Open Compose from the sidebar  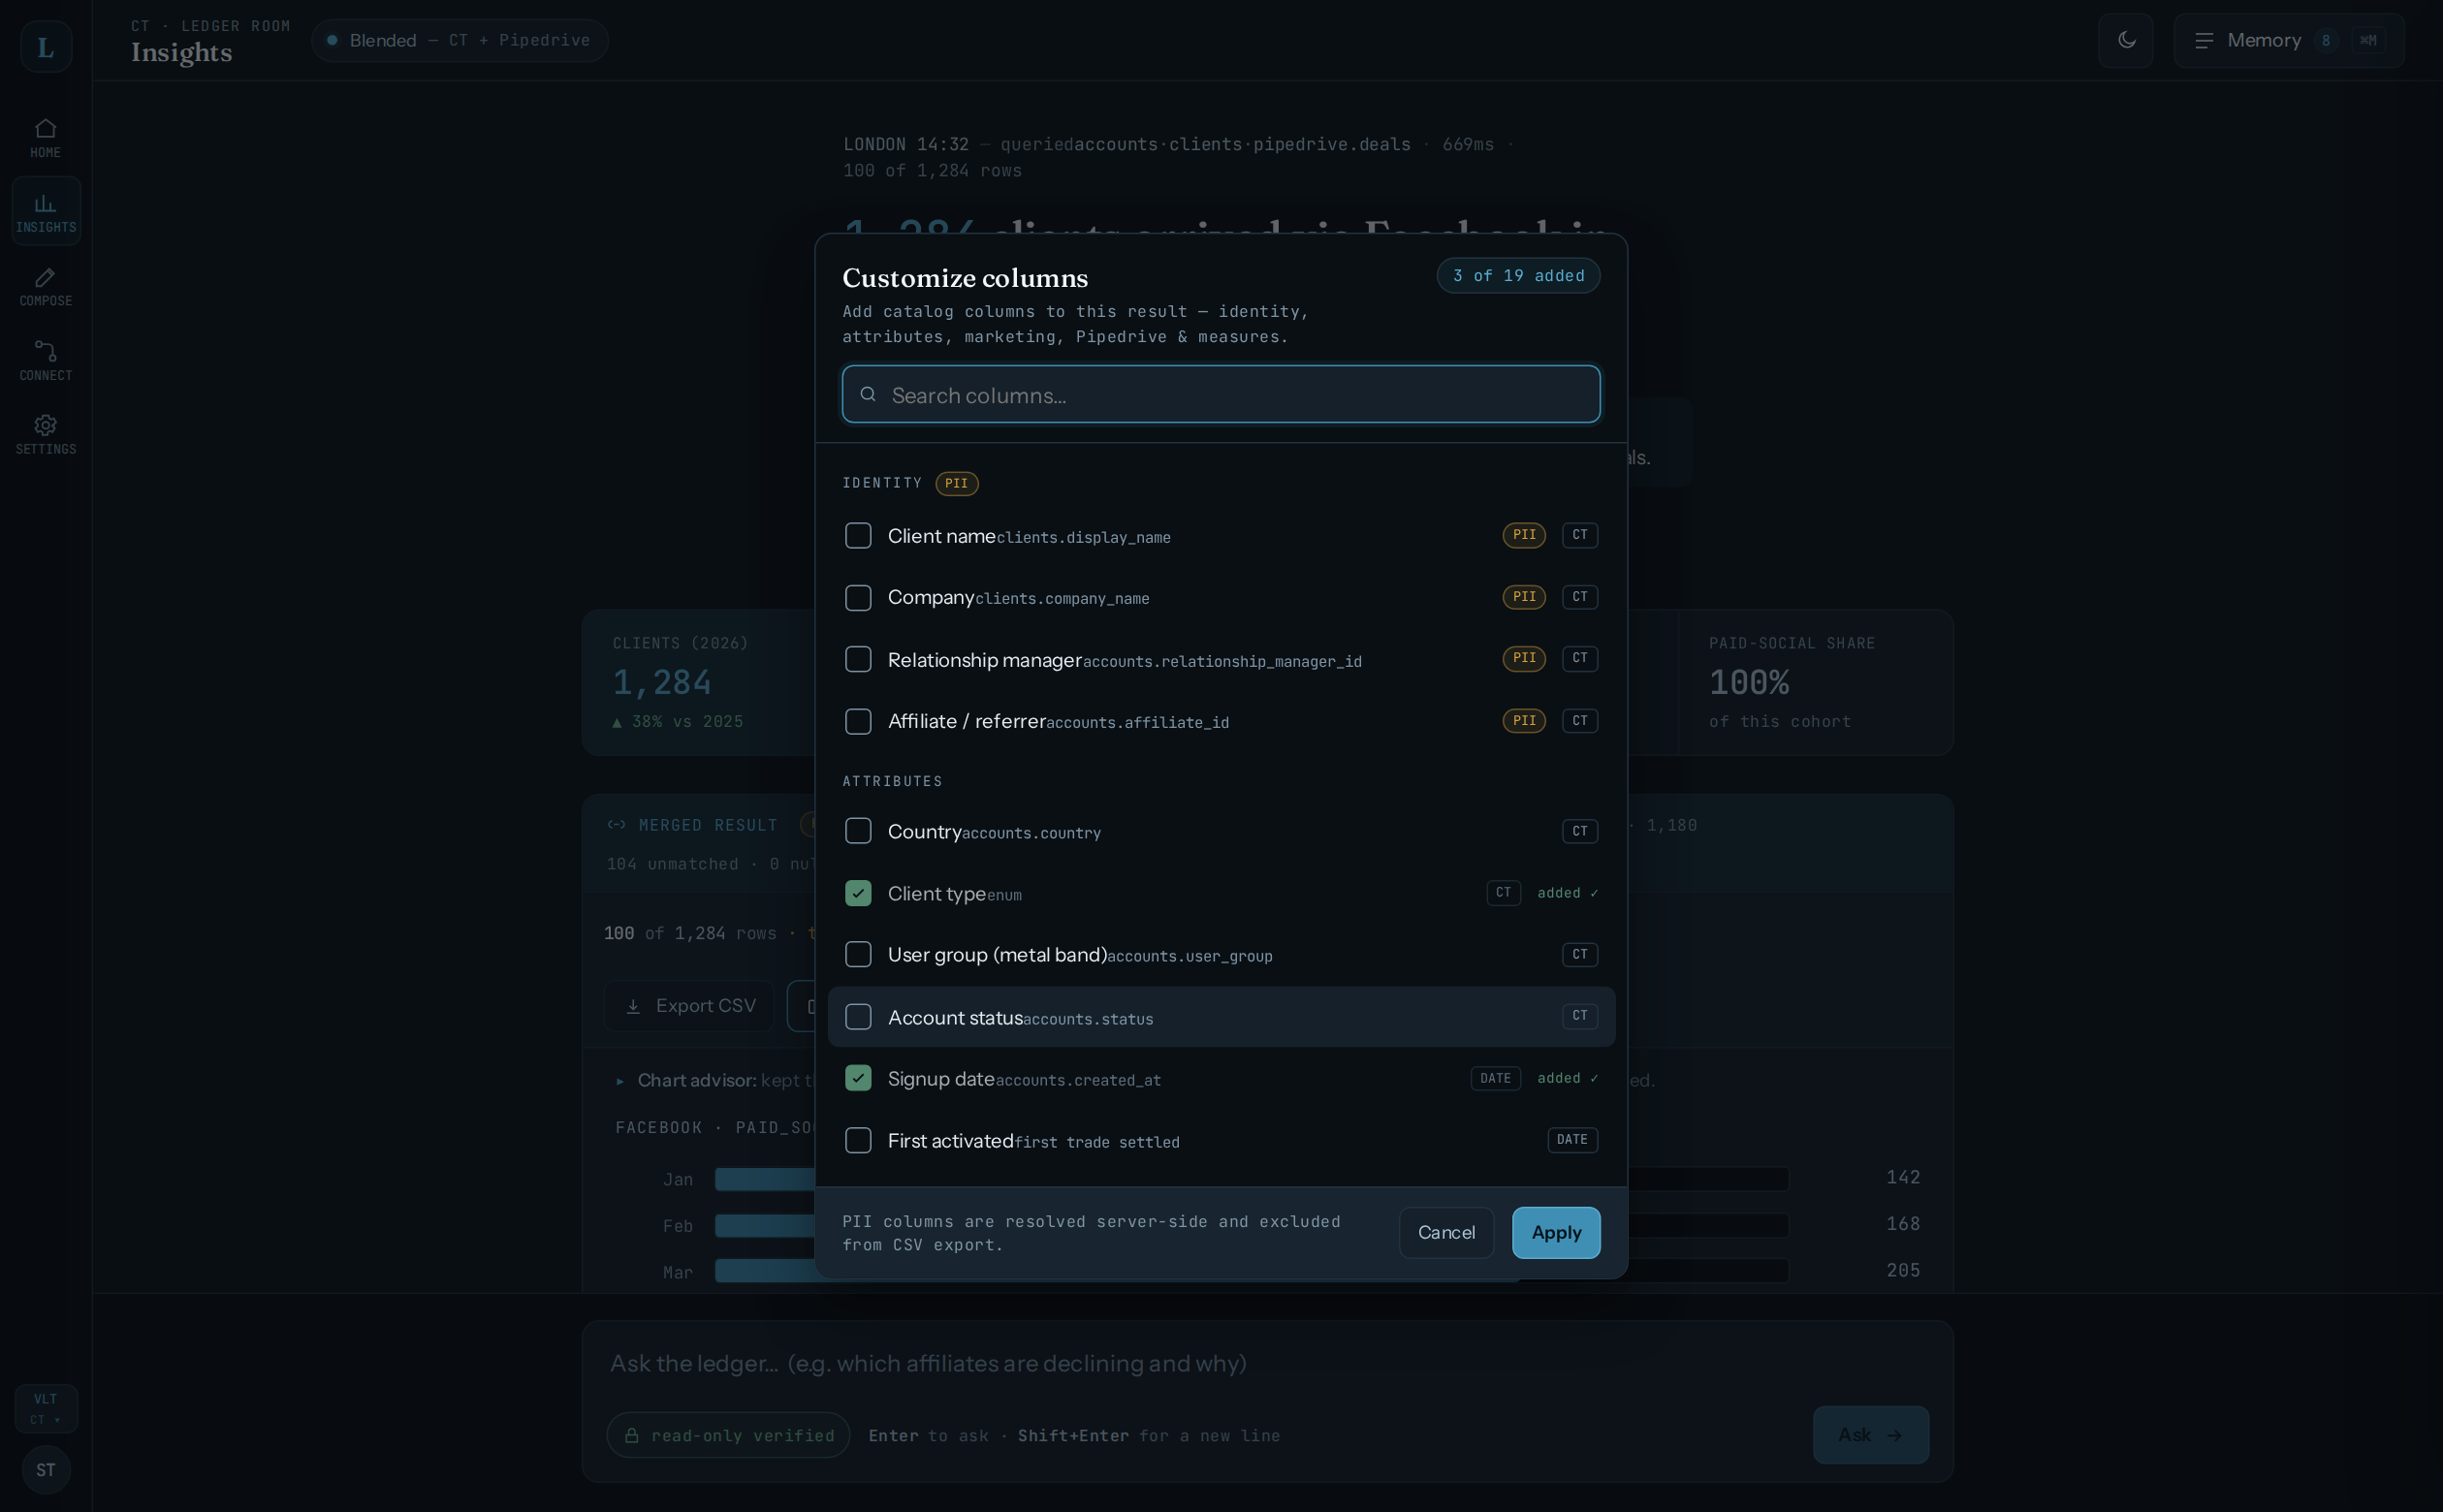[45, 286]
